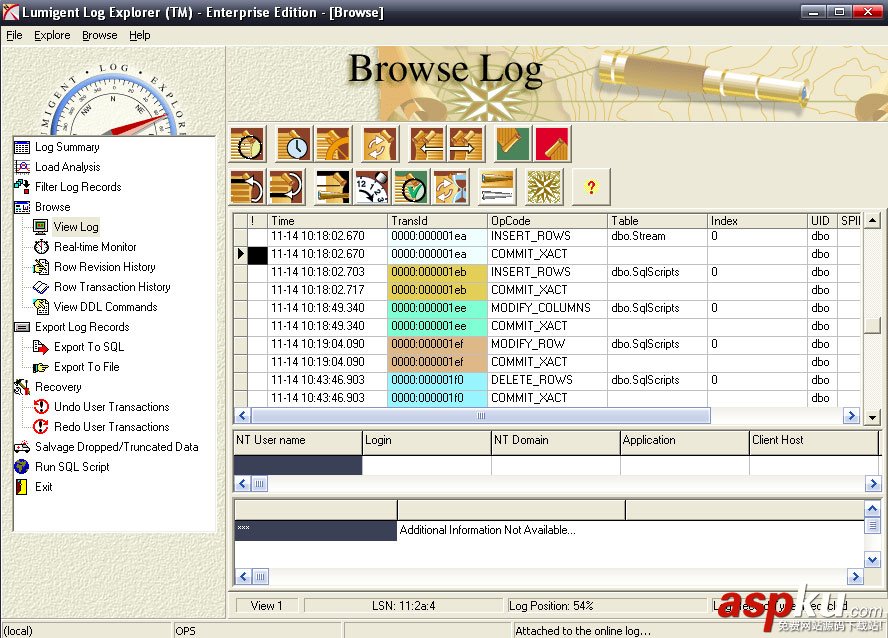The width and height of the screenshot is (888, 638).
Task: Click the log grid vertical scrollbar down arrow
Action: point(873,418)
